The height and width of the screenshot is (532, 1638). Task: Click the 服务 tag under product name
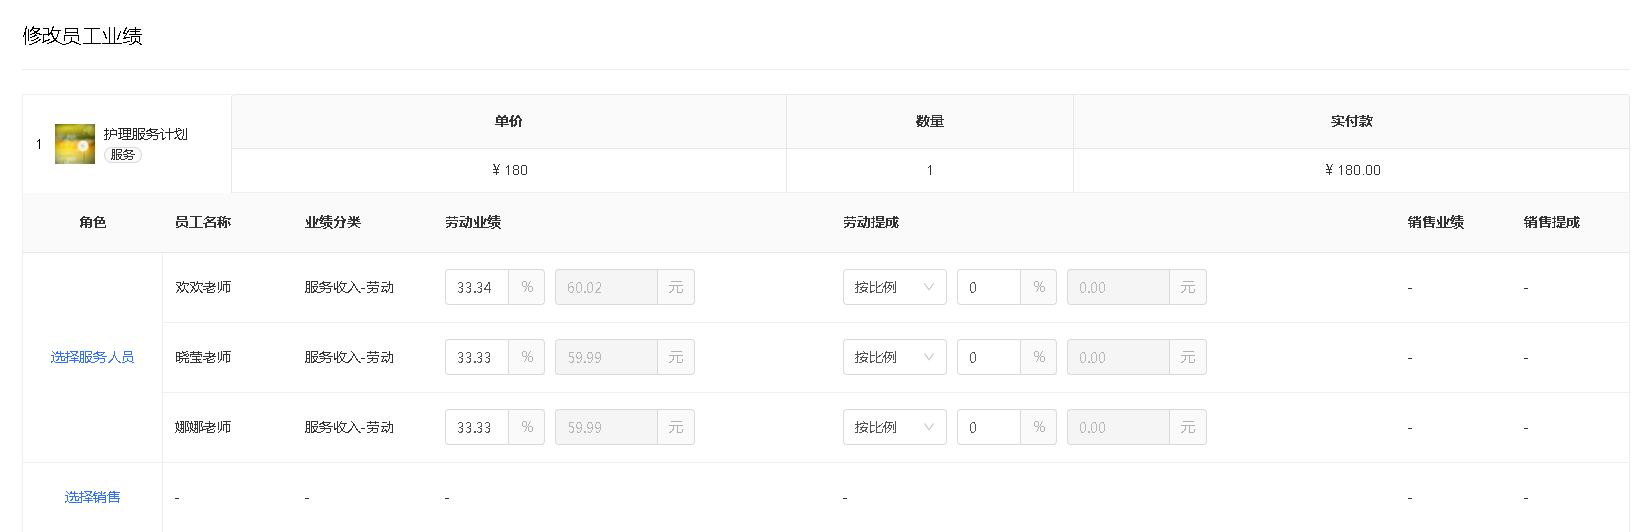[x=123, y=155]
